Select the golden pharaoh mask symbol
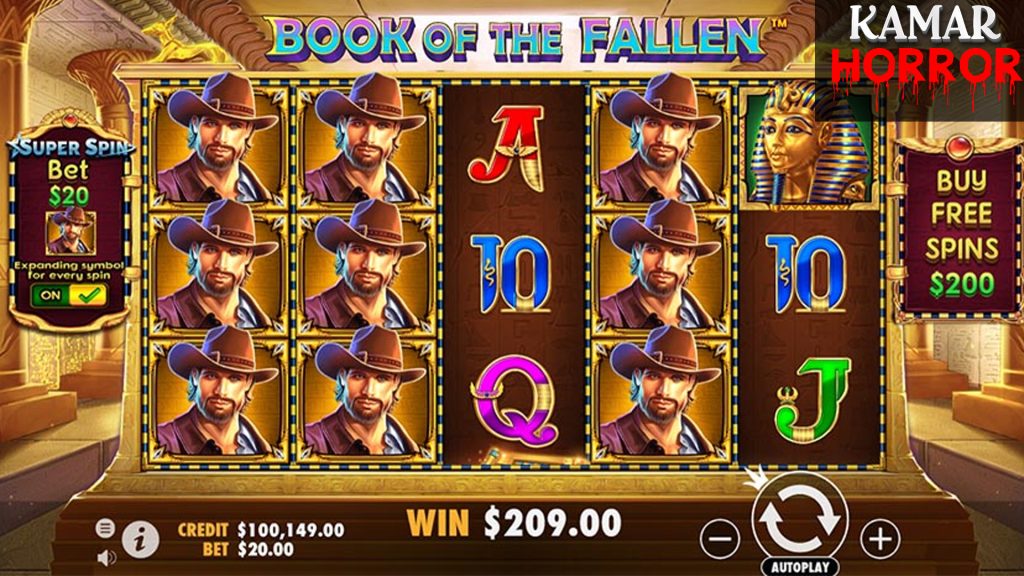Viewport: 1024px width, 576px height. tap(808, 146)
